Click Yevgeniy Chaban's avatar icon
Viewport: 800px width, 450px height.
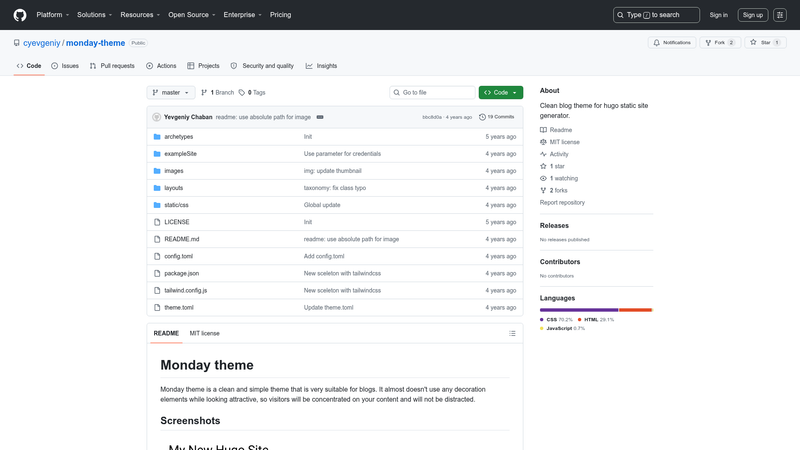coord(157,117)
